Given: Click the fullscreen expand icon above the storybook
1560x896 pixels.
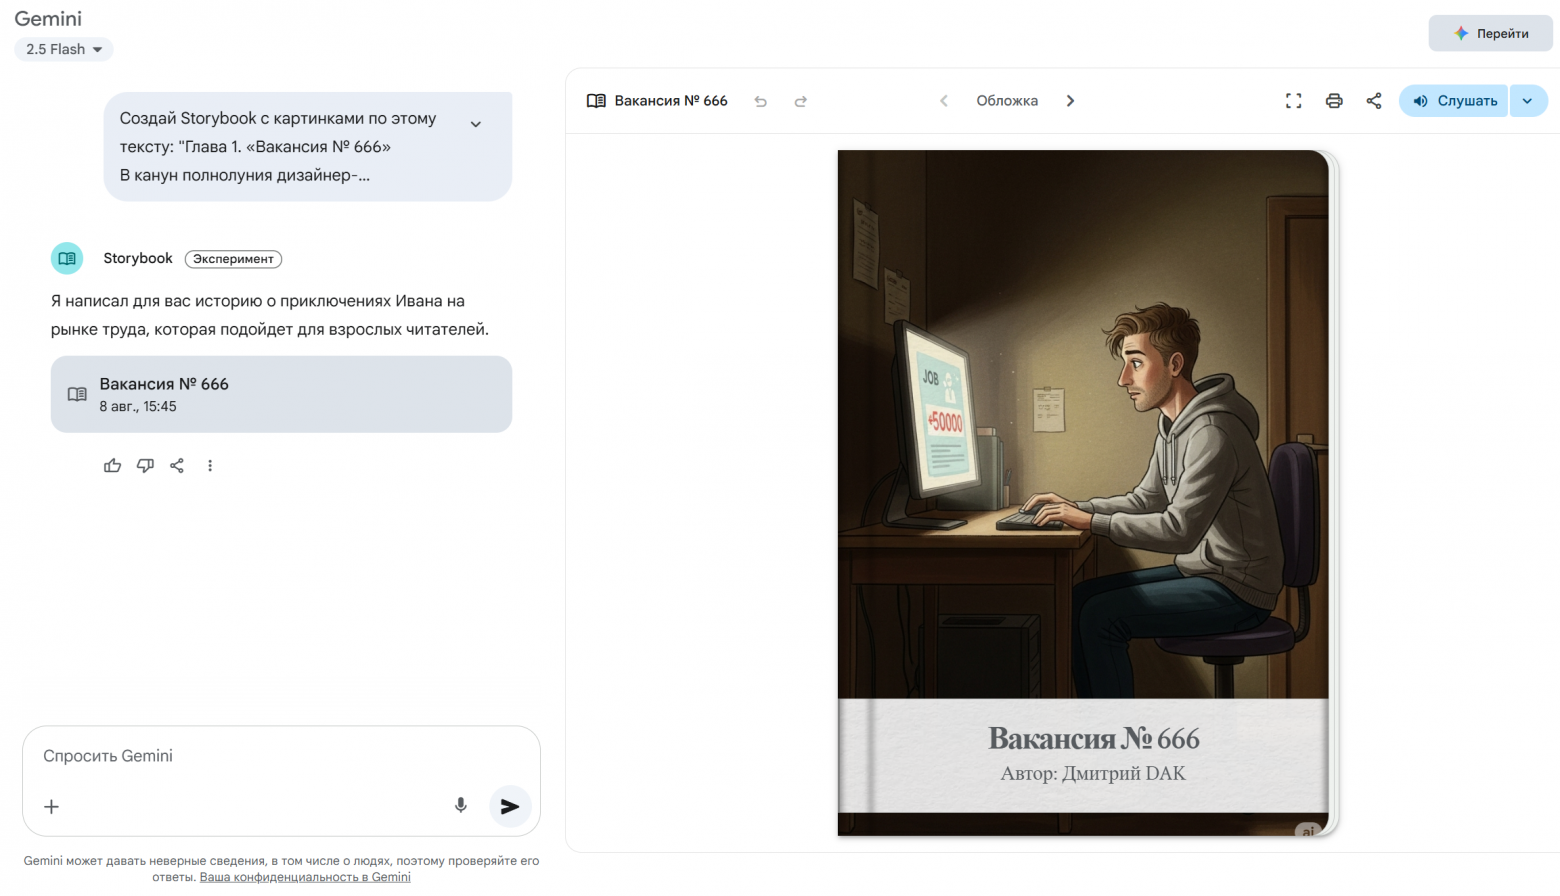Looking at the screenshot, I should [x=1293, y=100].
